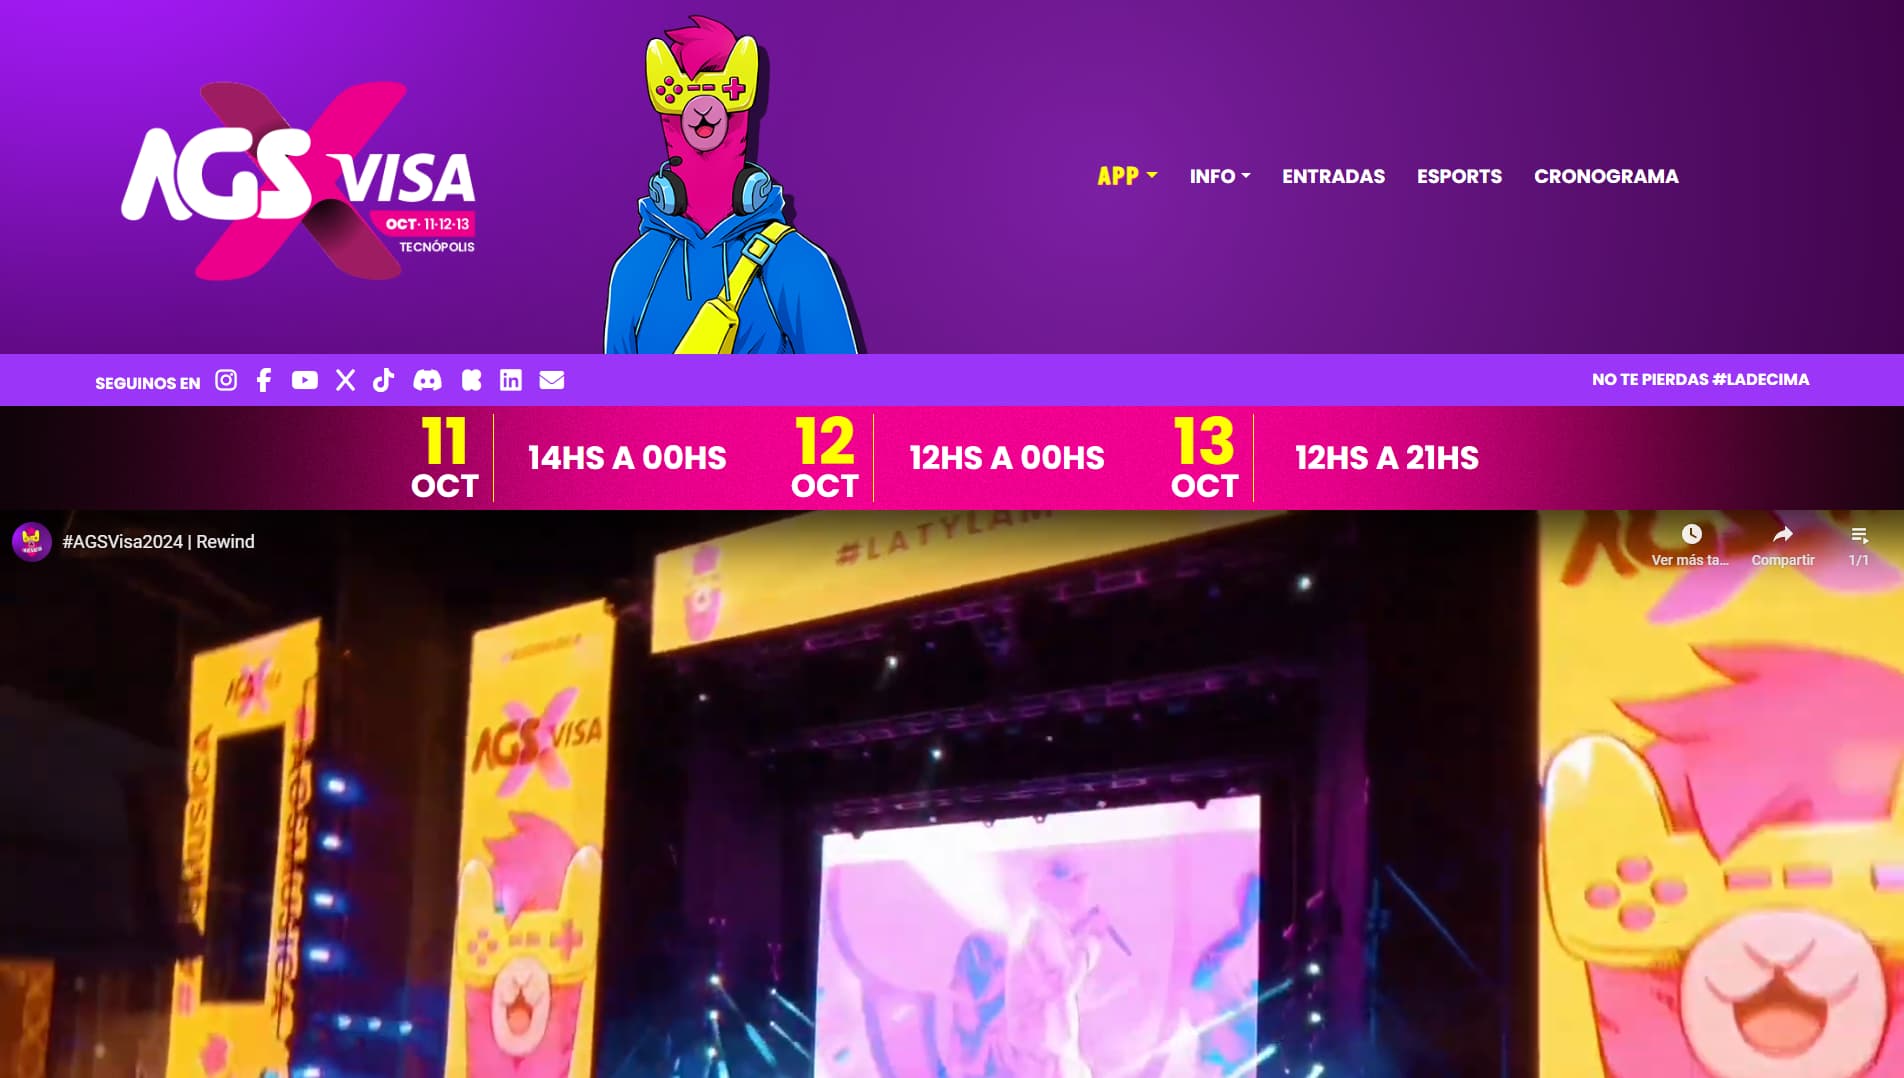Open the YouTube channel icon
The image size is (1904, 1078).
(x=305, y=380)
